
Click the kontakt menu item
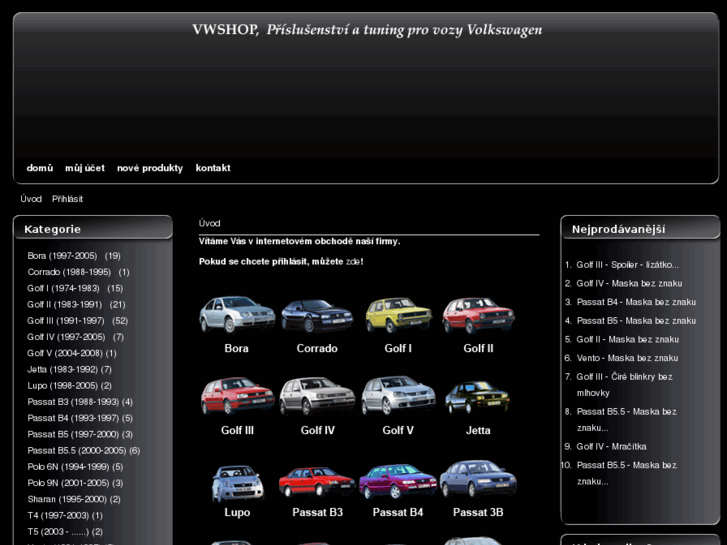click(213, 168)
